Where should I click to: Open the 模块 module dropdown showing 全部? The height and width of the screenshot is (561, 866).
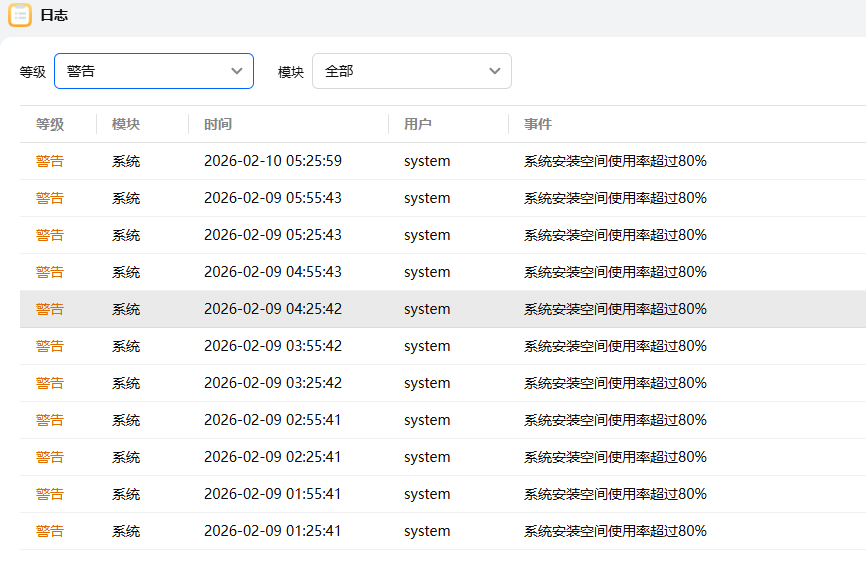411,71
